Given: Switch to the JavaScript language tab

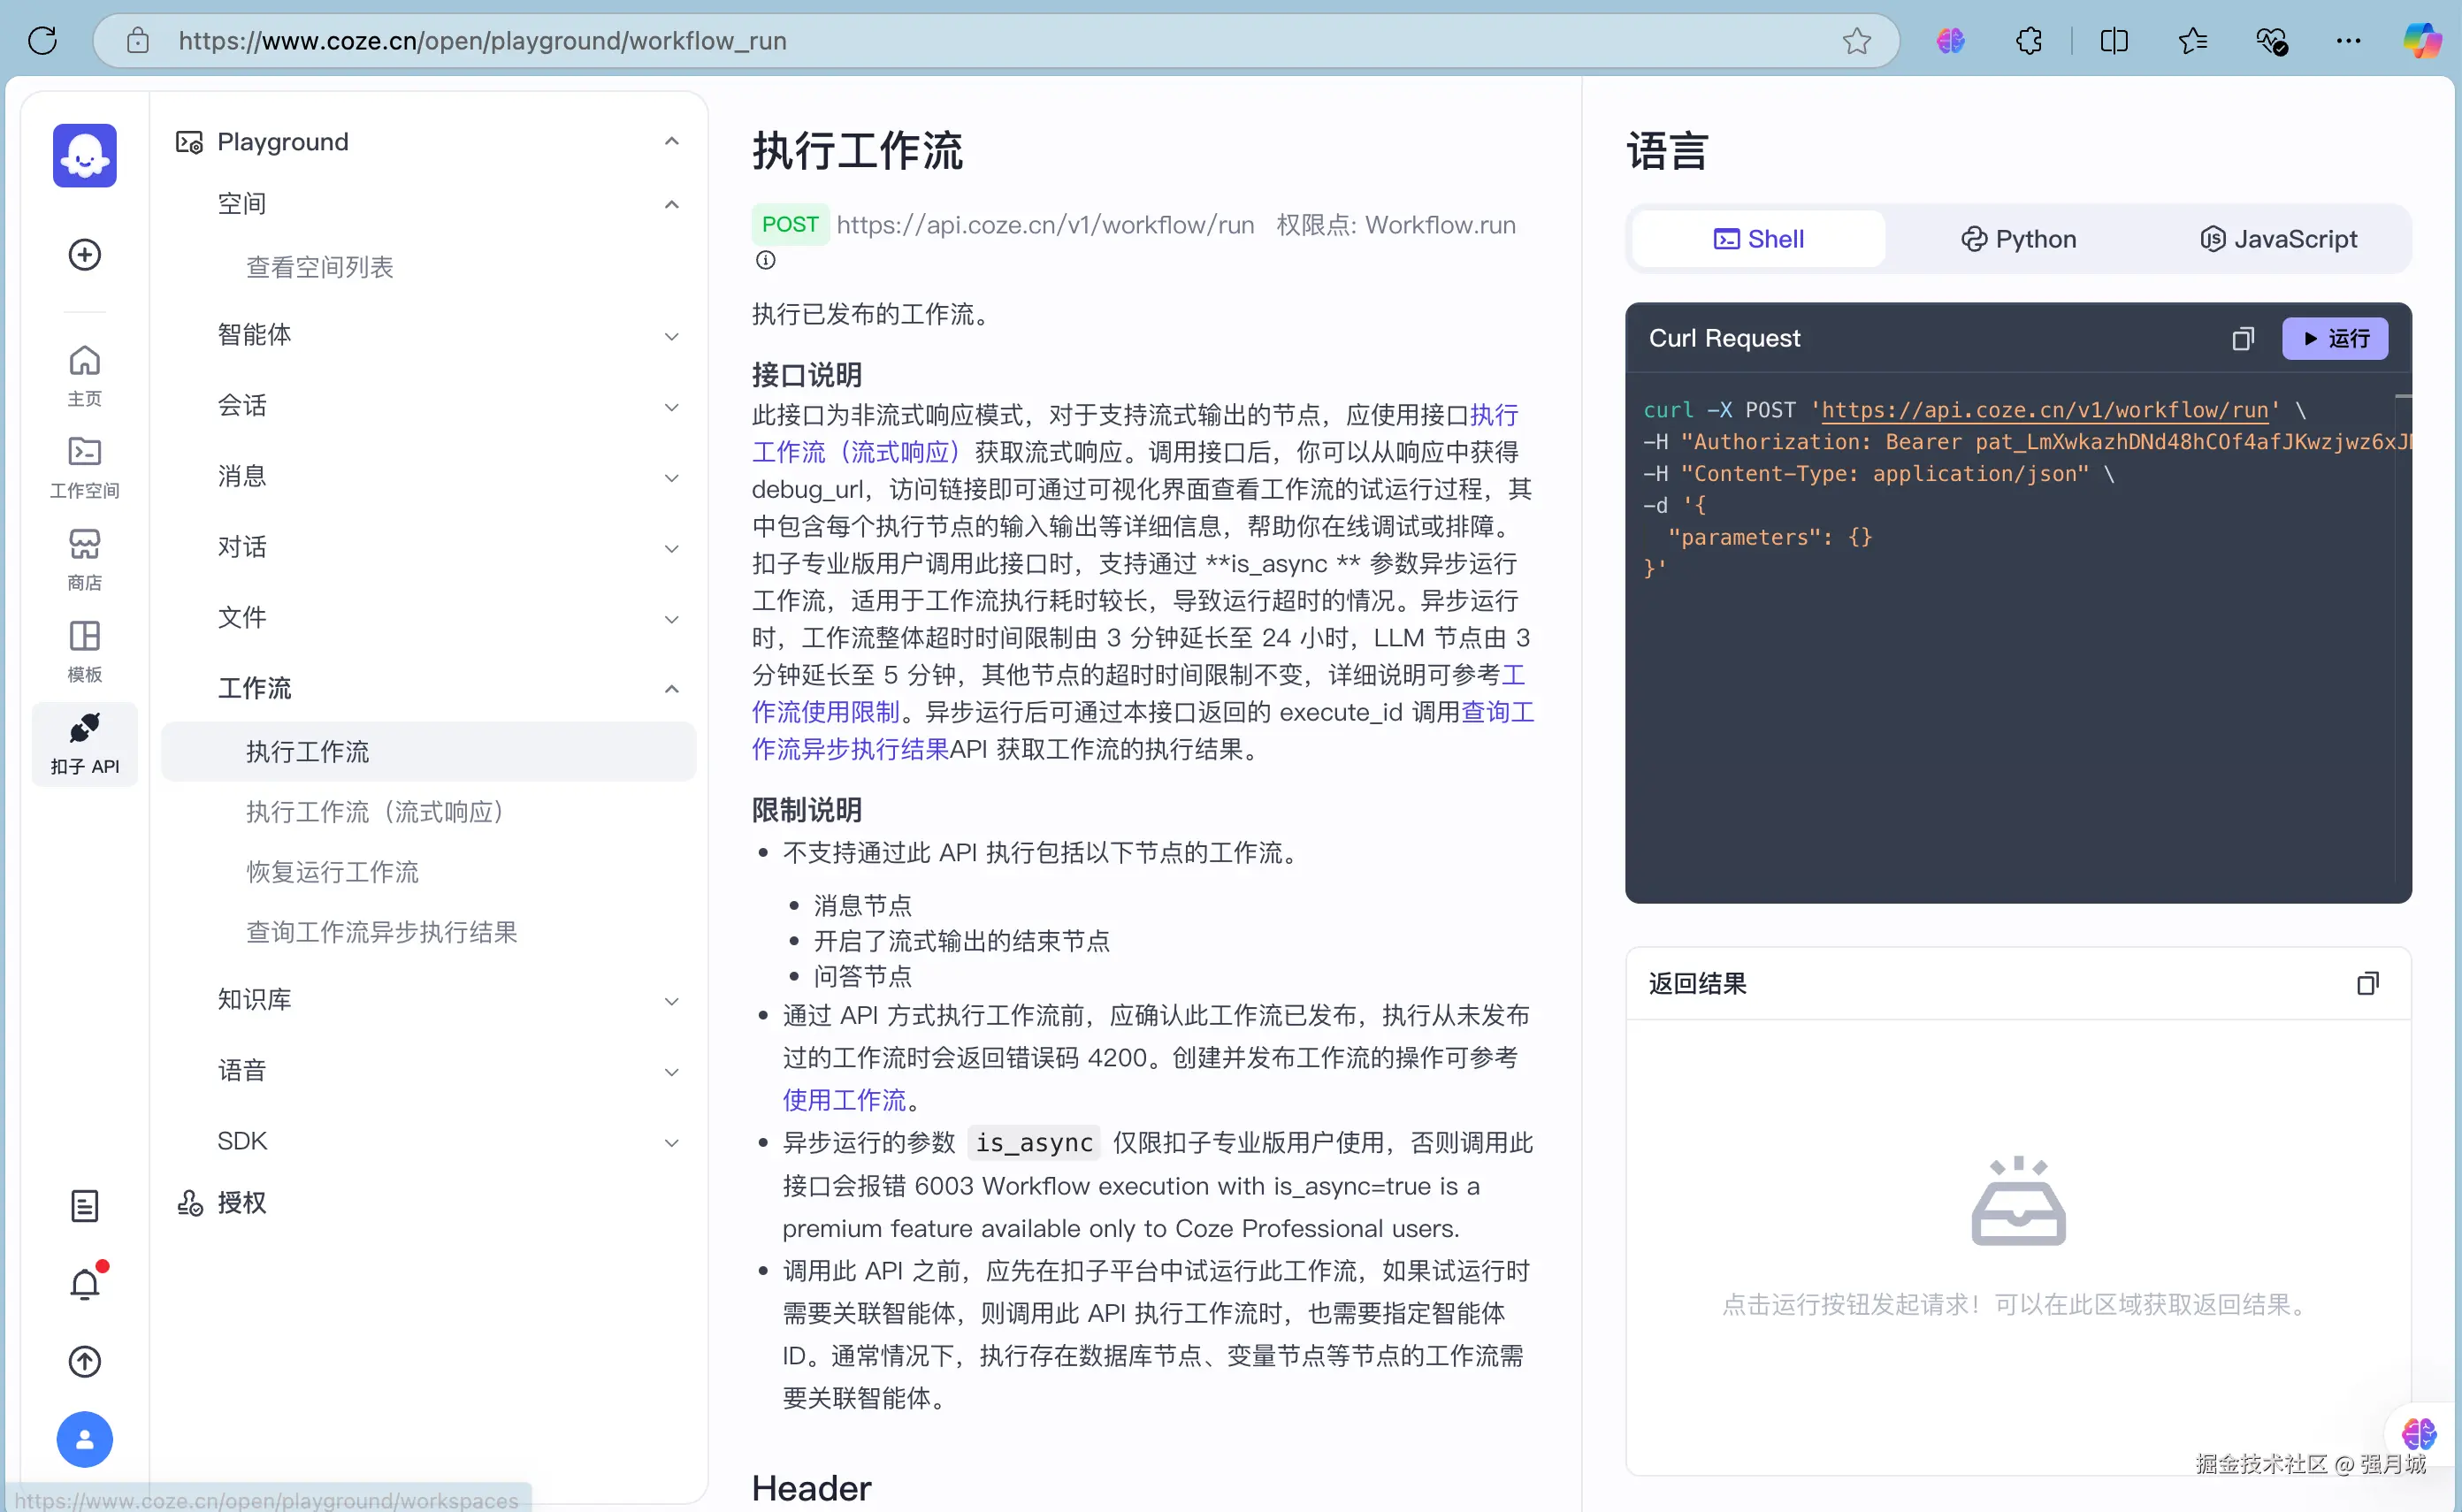Looking at the screenshot, I should [2278, 239].
